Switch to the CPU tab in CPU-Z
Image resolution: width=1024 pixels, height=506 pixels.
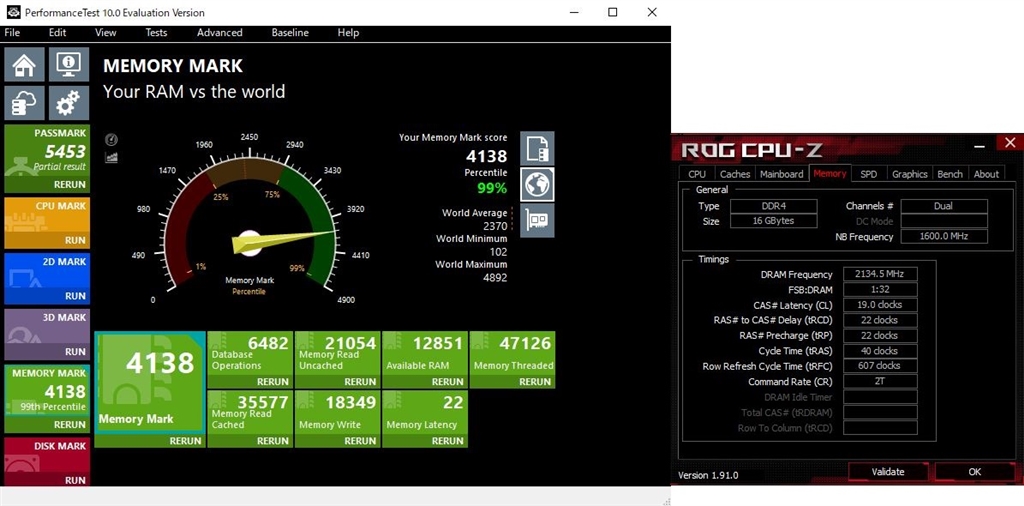tap(697, 174)
